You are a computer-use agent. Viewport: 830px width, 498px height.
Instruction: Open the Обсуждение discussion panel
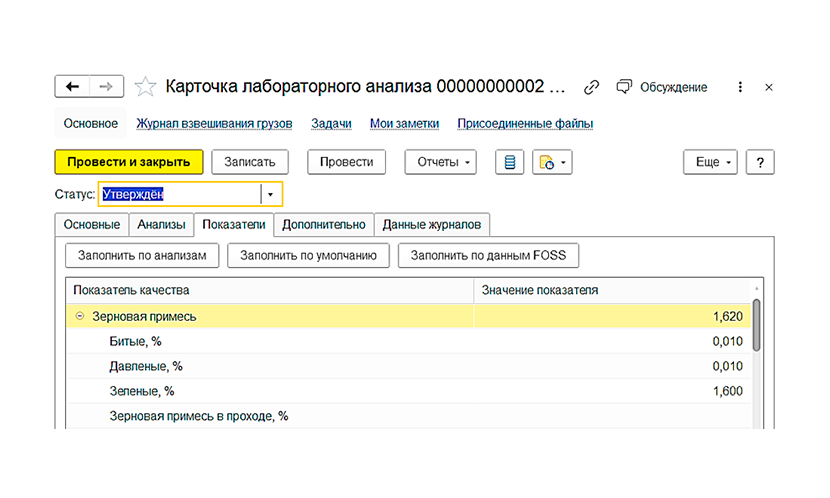click(x=662, y=87)
